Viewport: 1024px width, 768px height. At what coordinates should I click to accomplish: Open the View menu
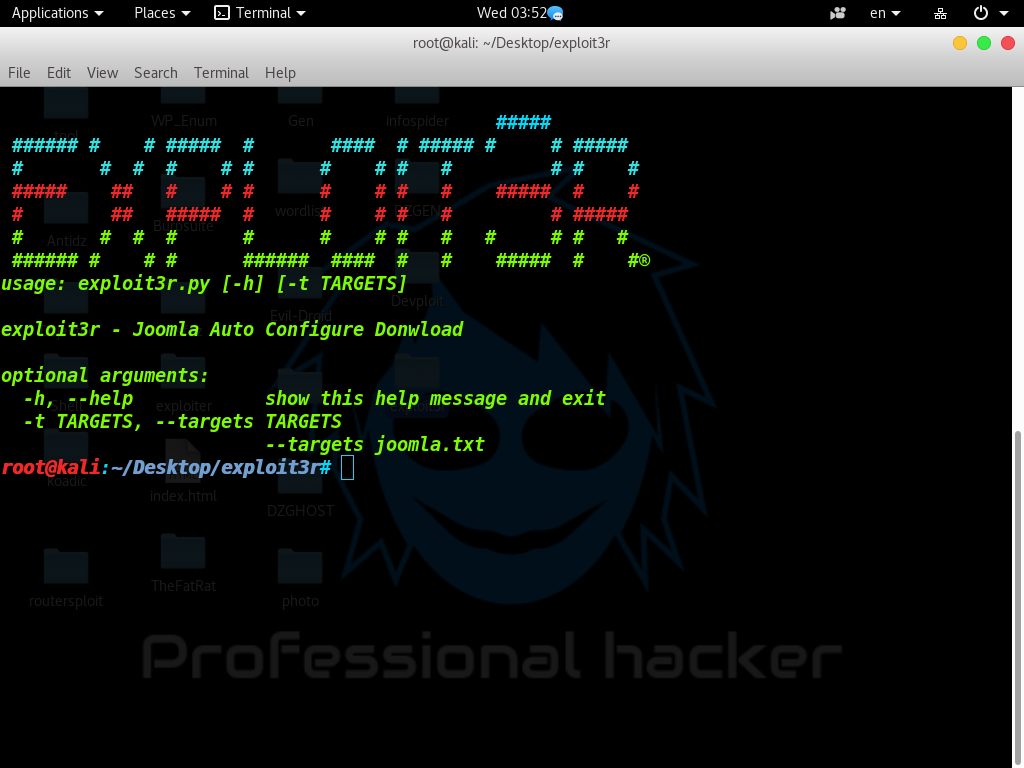pos(103,72)
